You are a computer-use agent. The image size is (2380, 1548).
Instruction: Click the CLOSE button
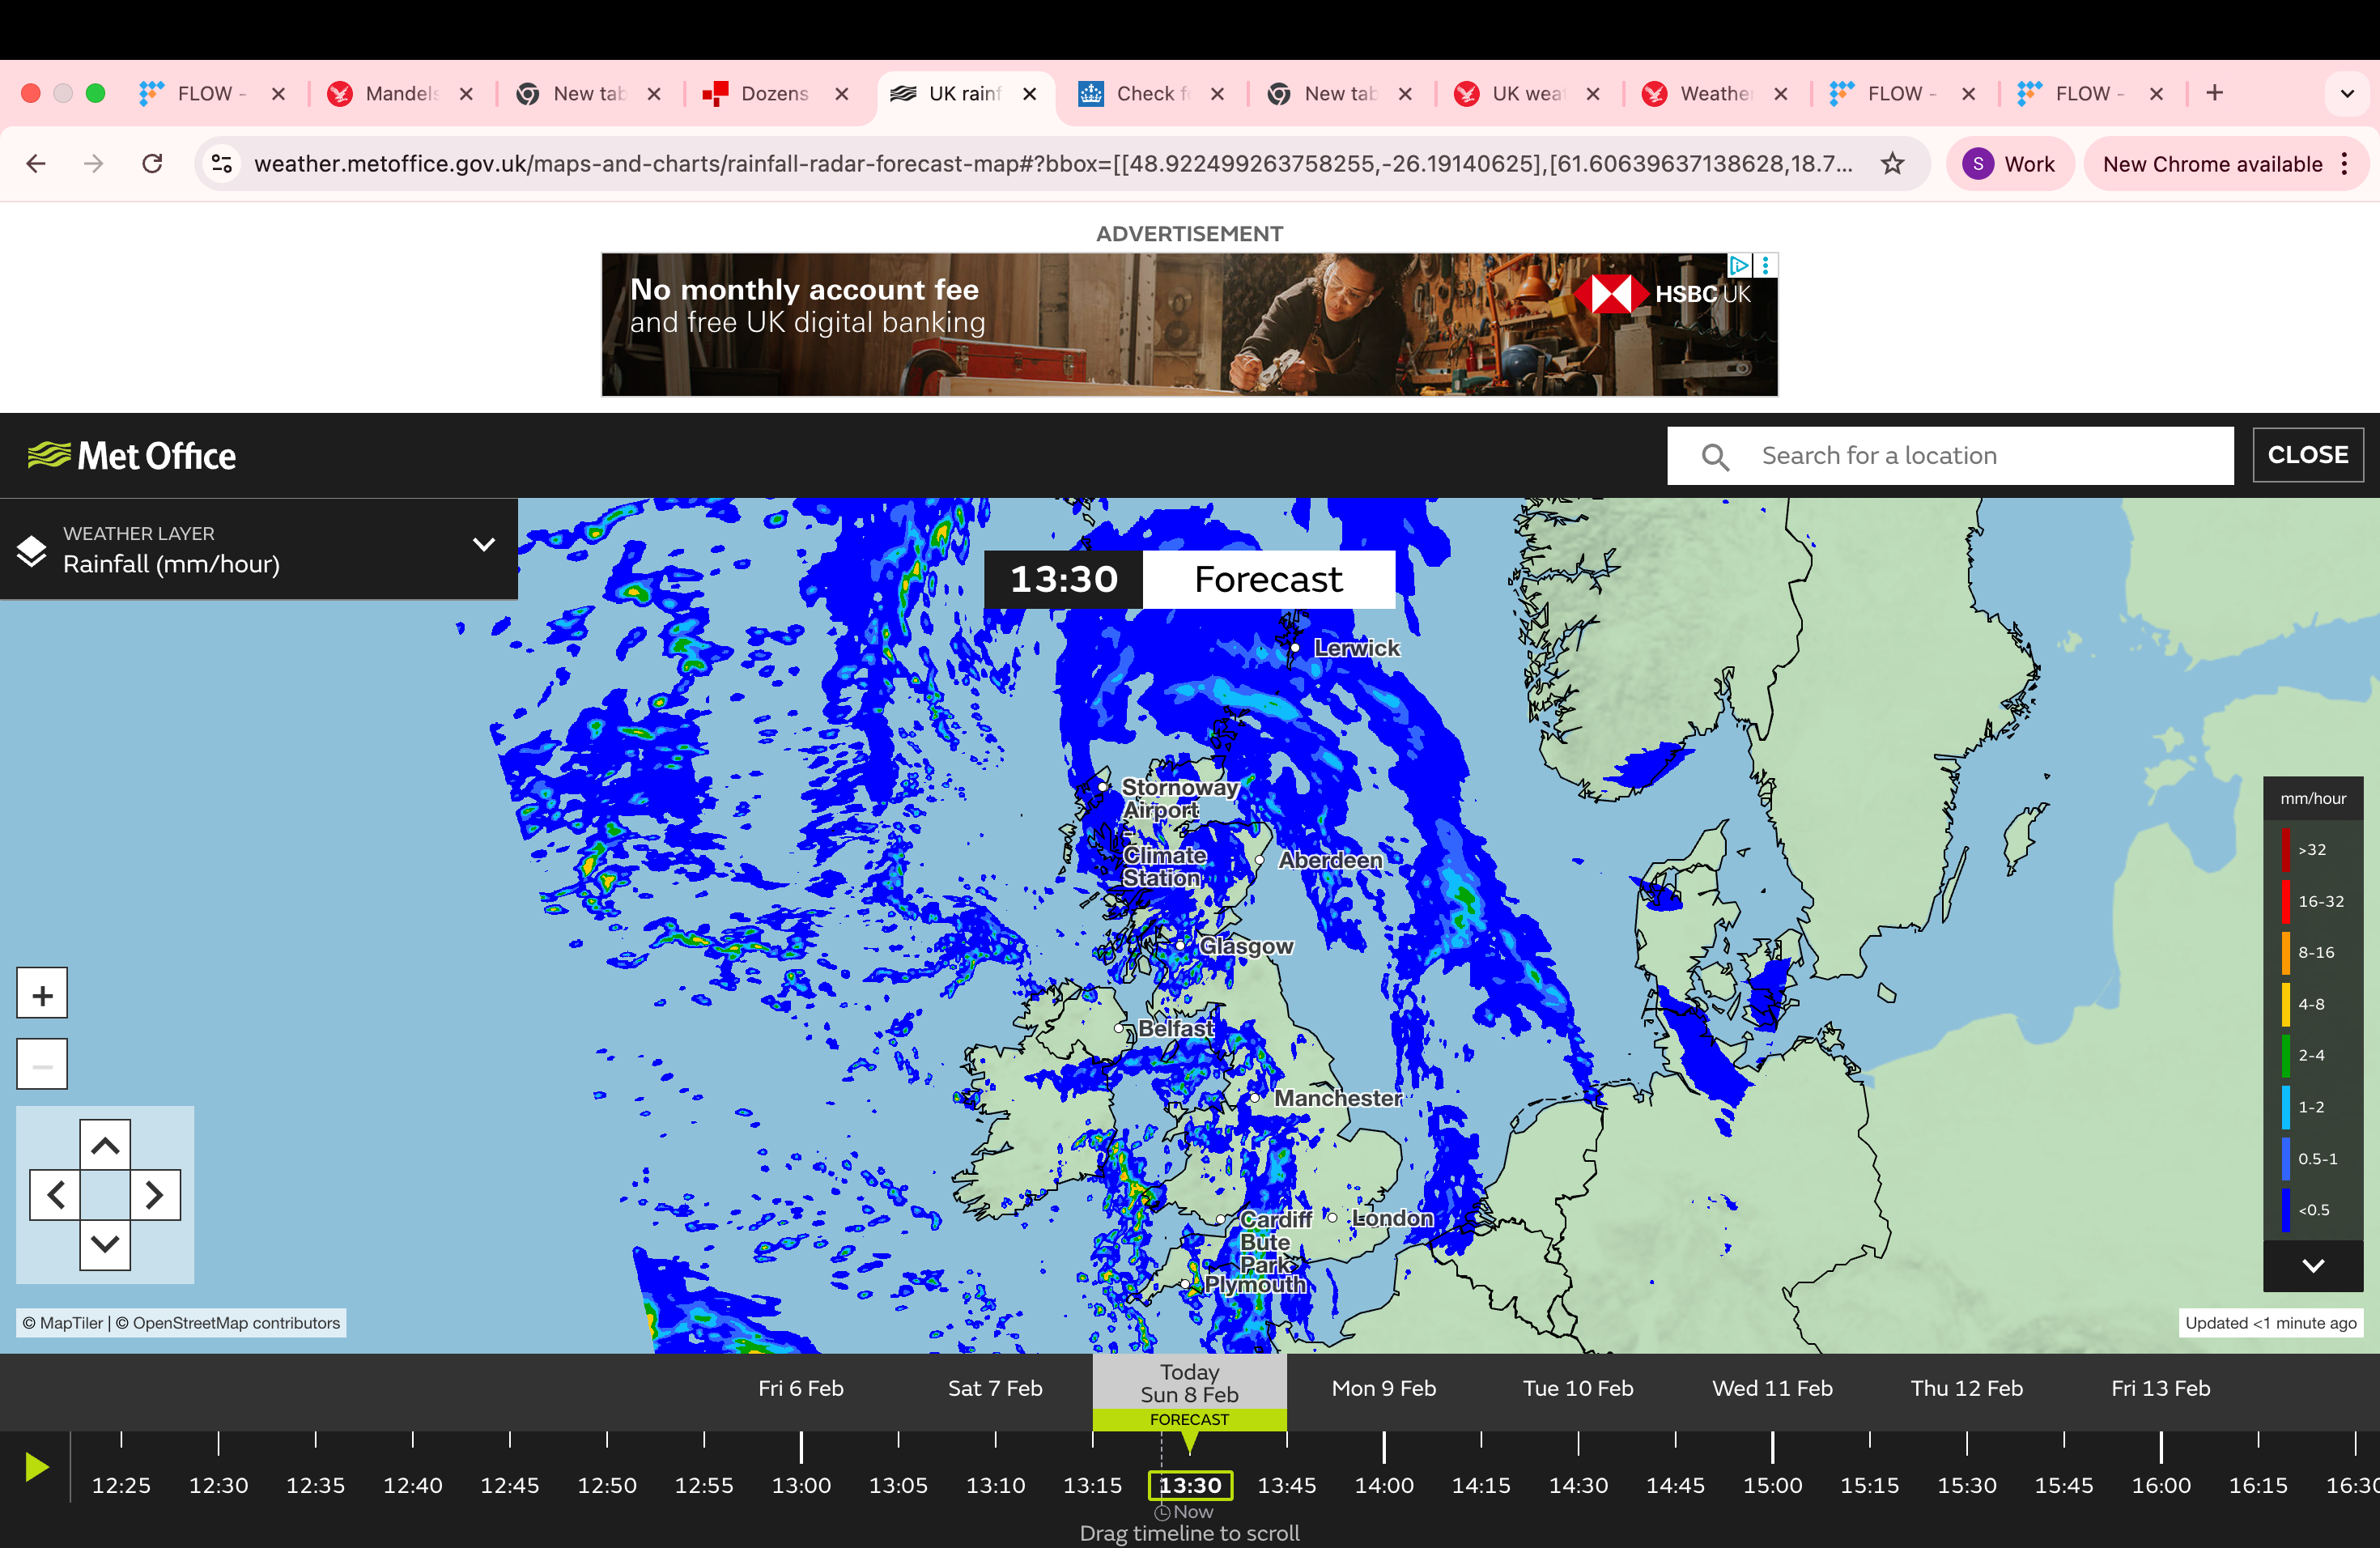[x=2307, y=455]
